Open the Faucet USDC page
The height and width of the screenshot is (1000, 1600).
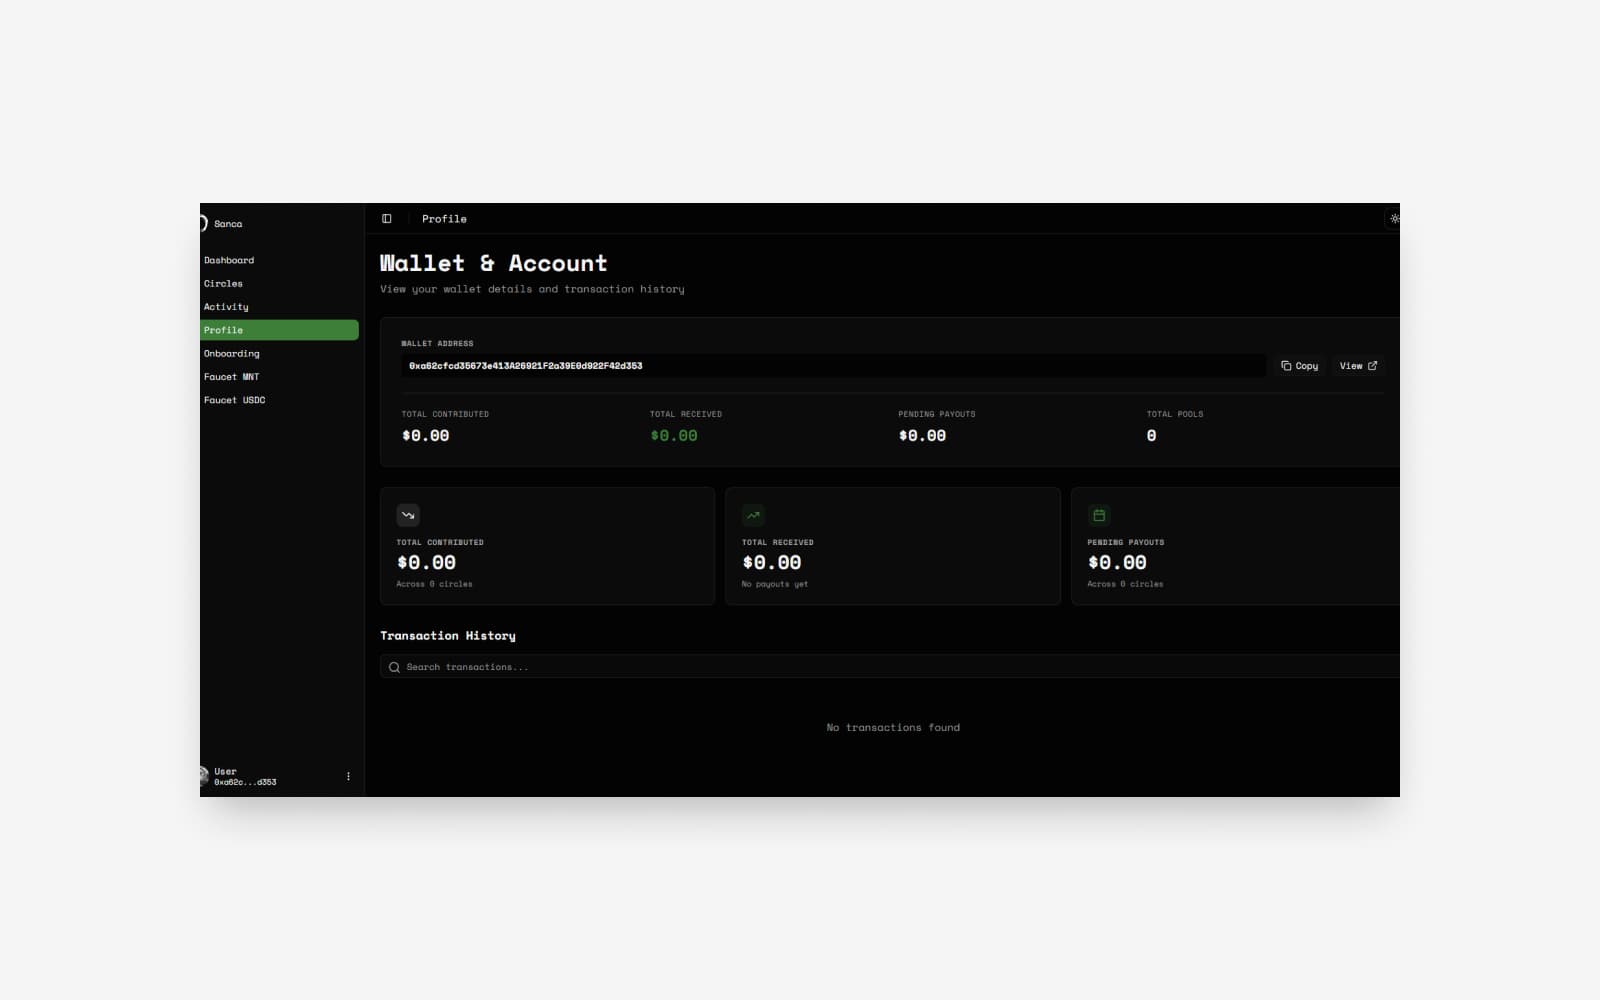234,400
